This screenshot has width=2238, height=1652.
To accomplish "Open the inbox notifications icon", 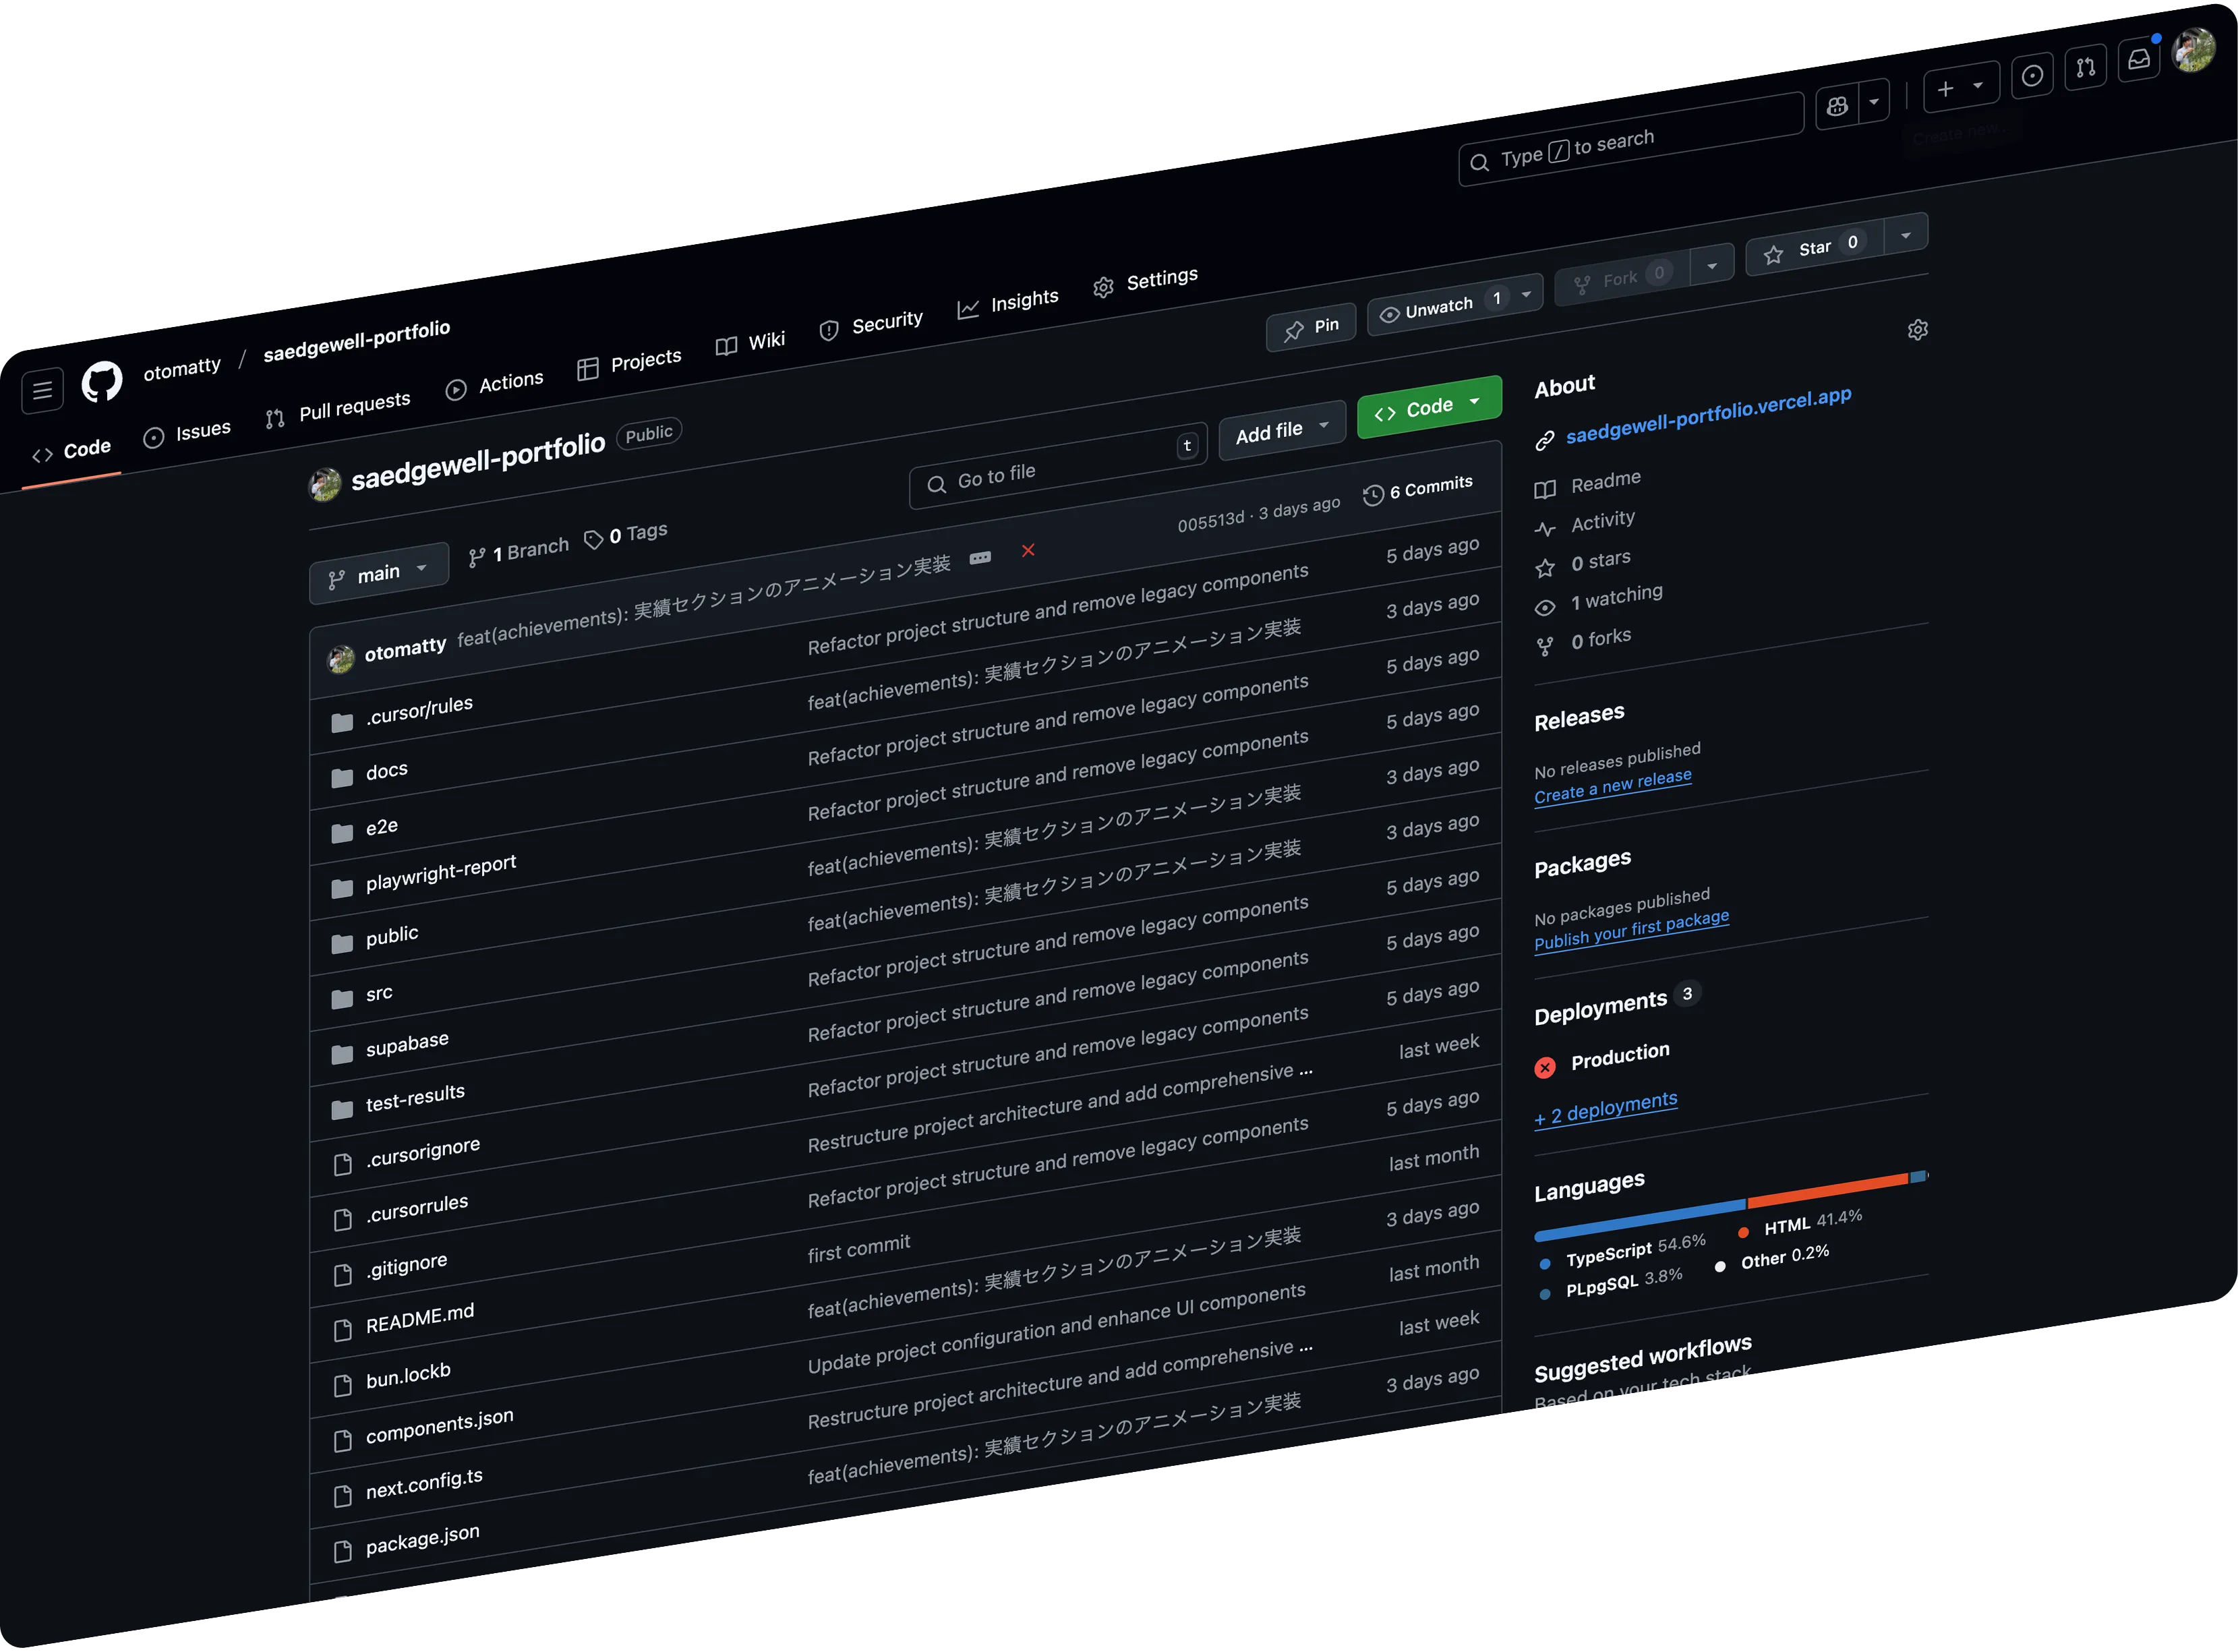I will click(2140, 60).
